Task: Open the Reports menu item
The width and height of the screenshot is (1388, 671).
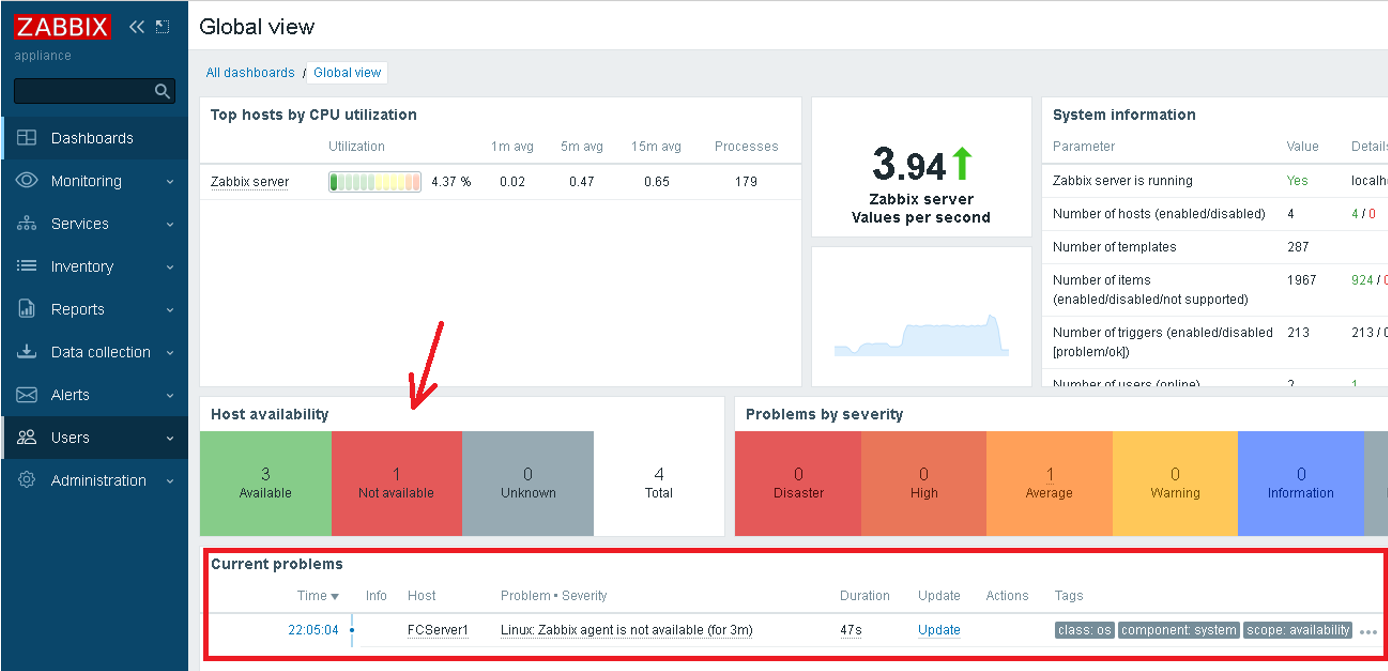Action: pos(94,309)
